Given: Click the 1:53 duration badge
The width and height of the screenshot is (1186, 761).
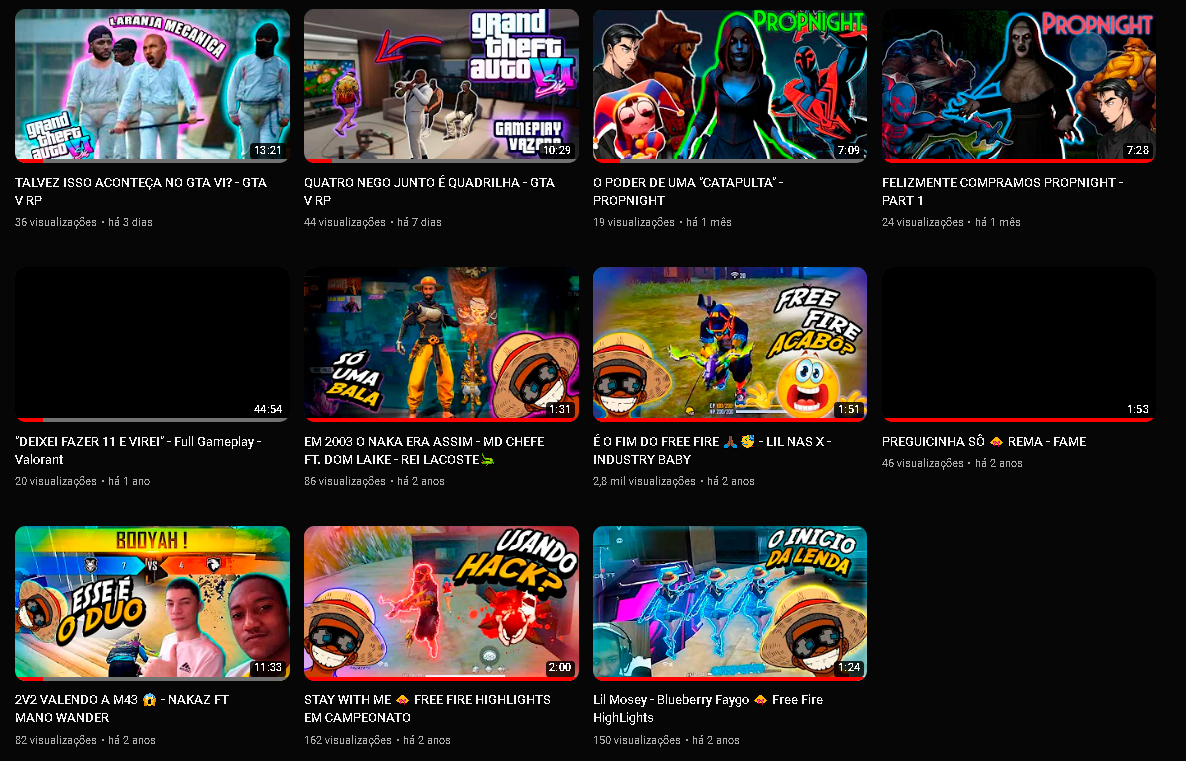Looking at the screenshot, I should tap(1138, 408).
